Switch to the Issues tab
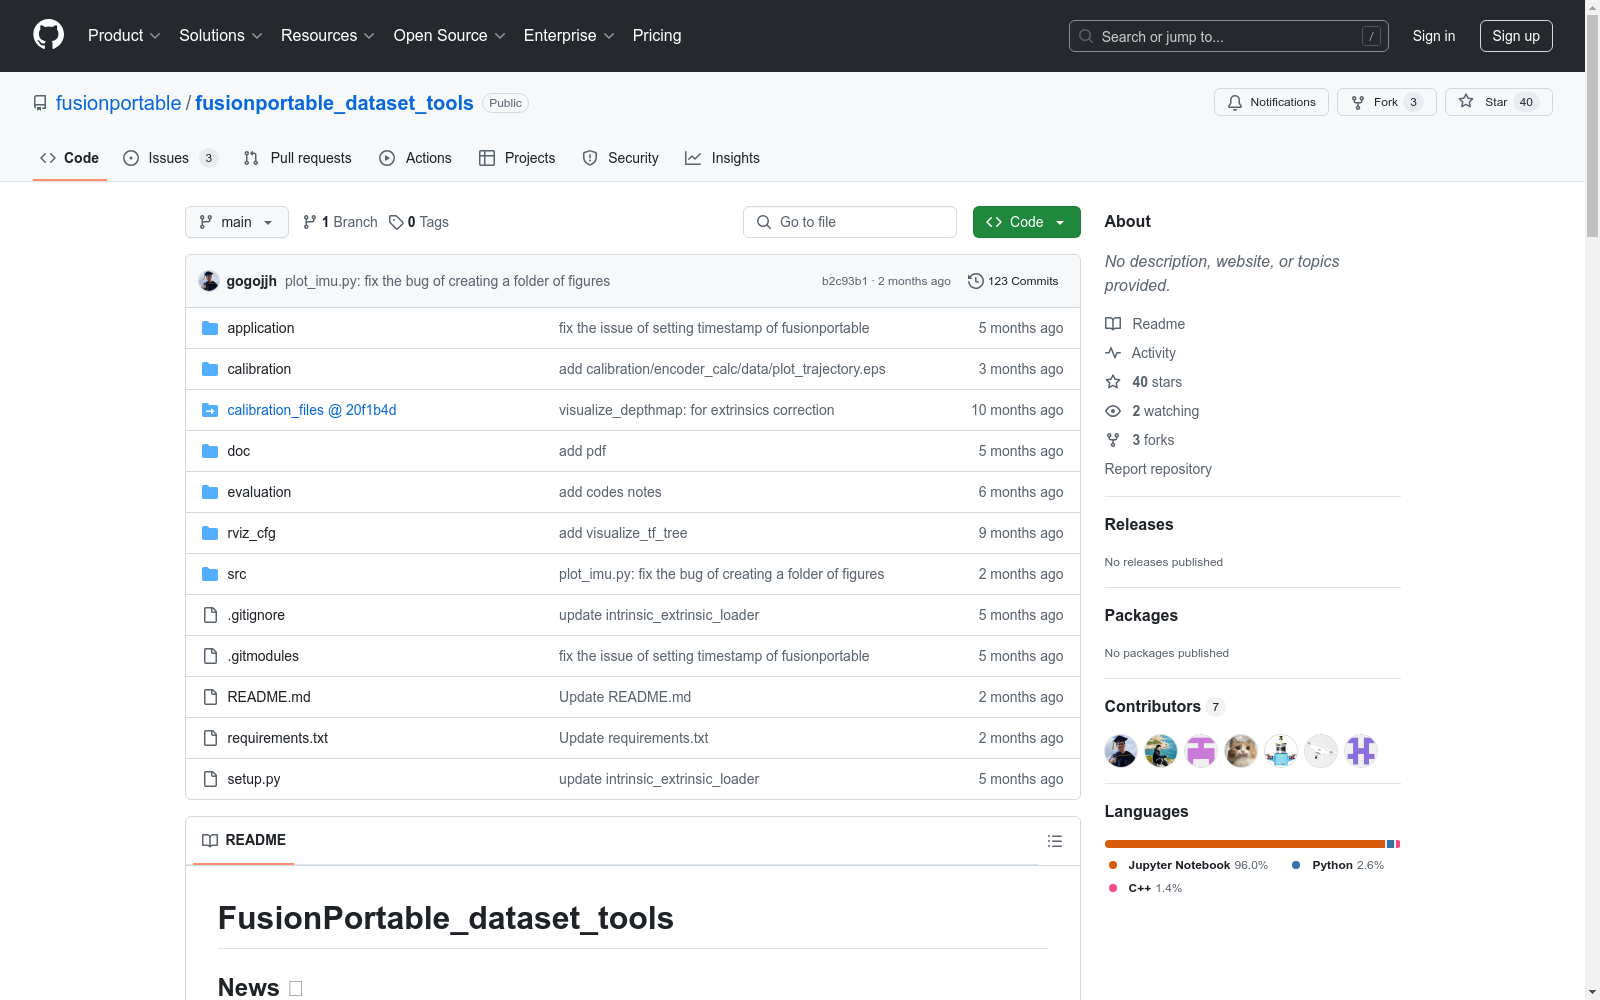This screenshot has height=1000, width=1600. 170,158
